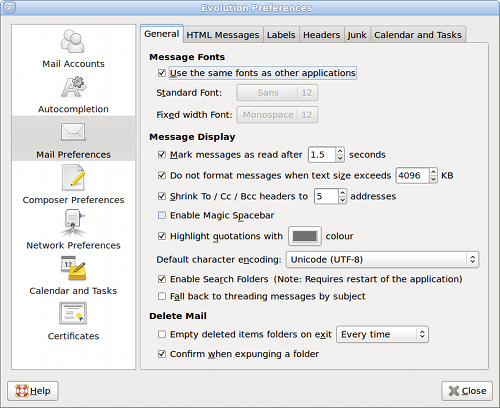Increase the addresses count stepper
Viewport: 500px width, 408px height.
pos(342,192)
